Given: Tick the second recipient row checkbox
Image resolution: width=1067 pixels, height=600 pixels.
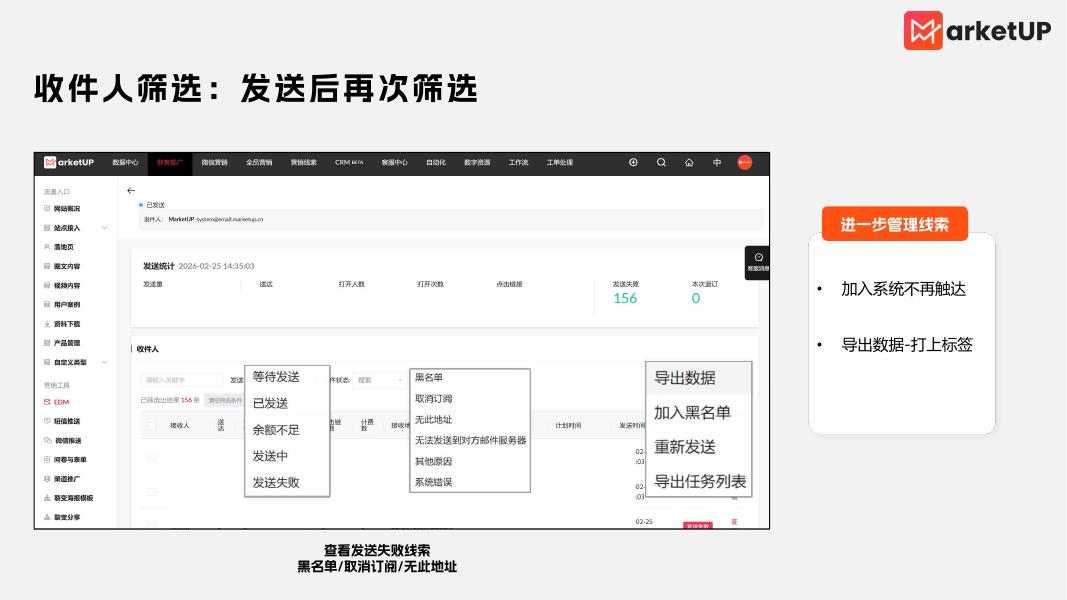Looking at the screenshot, I should pos(151,491).
